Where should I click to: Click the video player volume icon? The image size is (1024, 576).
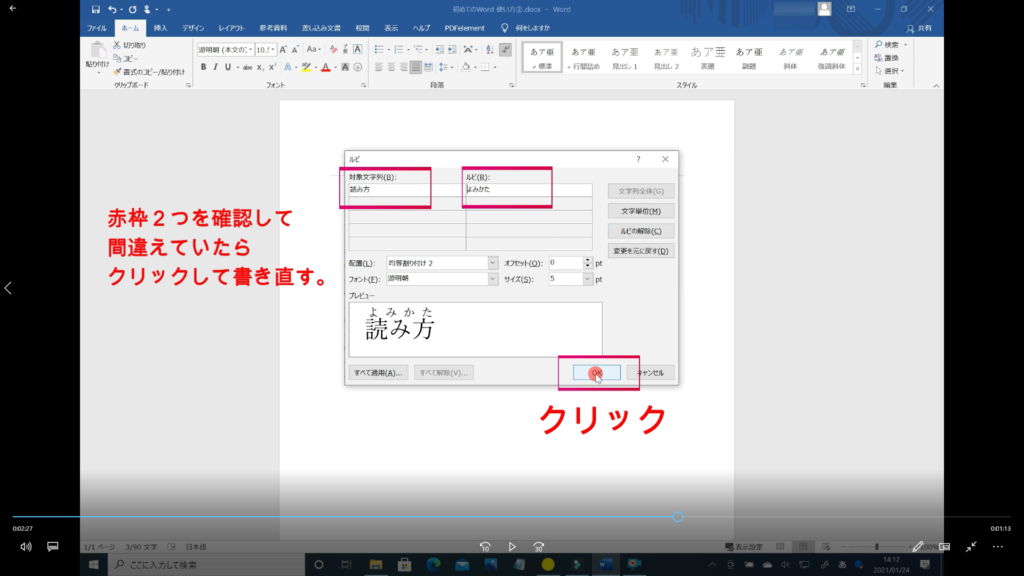point(25,547)
